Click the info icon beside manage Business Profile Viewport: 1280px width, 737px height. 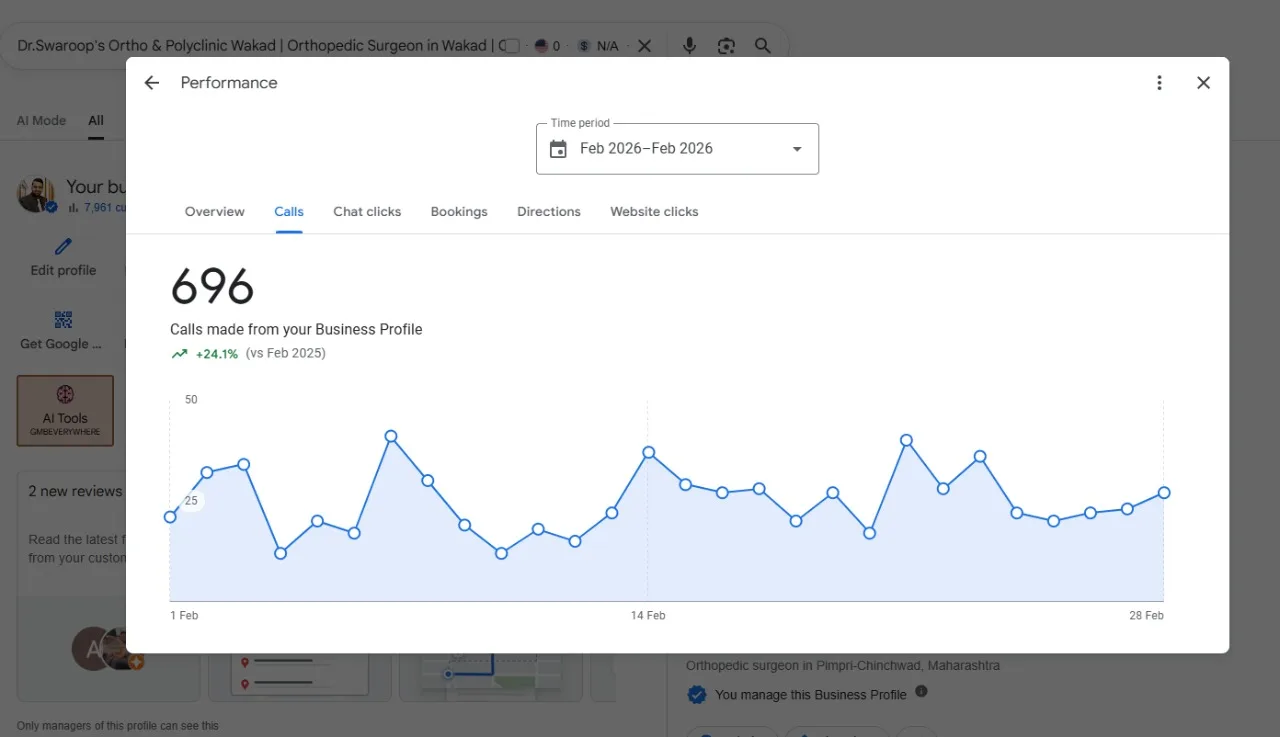pos(921,691)
